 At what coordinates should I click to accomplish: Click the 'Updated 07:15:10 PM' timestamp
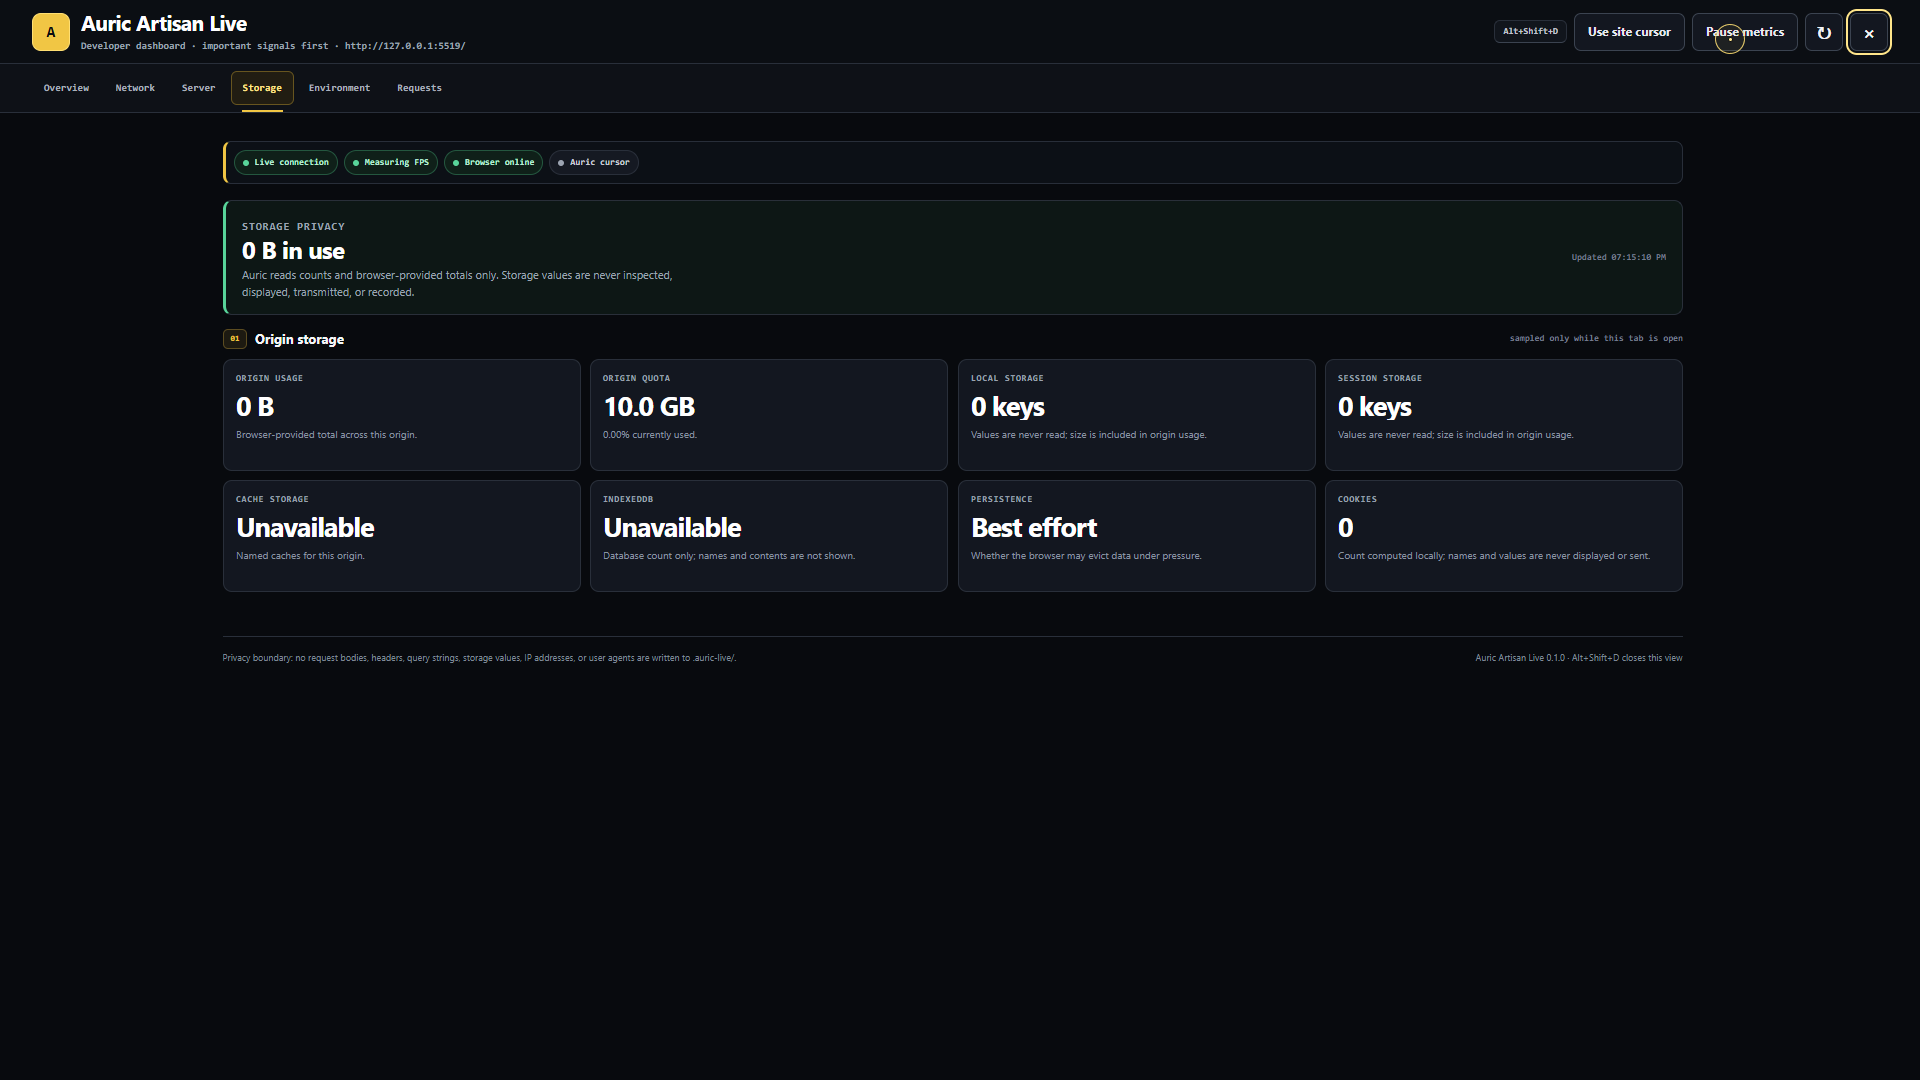click(x=1618, y=258)
